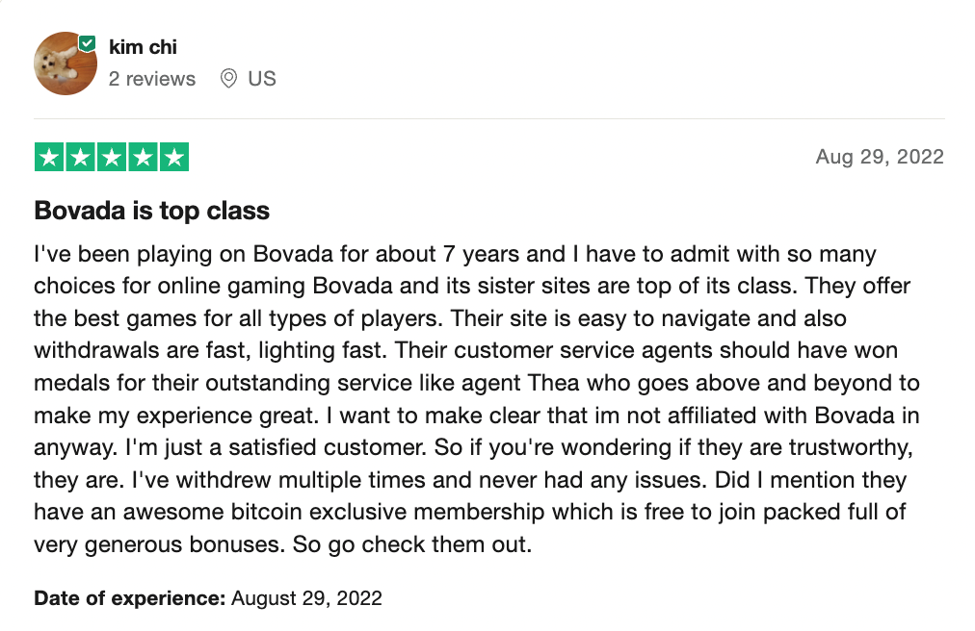Click the location pin icon beside US
The height and width of the screenshot is (631, 975).
[x=229, y=78]
